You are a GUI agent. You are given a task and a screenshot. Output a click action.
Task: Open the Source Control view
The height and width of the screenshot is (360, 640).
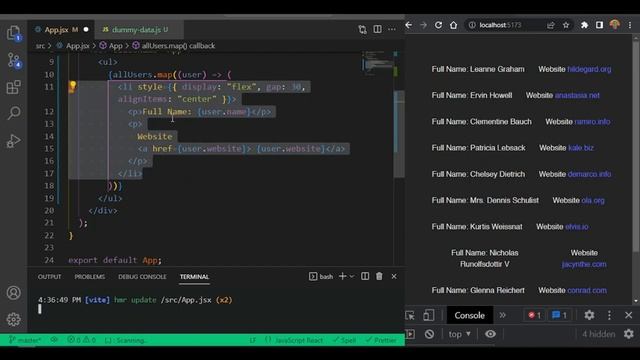(x=14, y=60)
